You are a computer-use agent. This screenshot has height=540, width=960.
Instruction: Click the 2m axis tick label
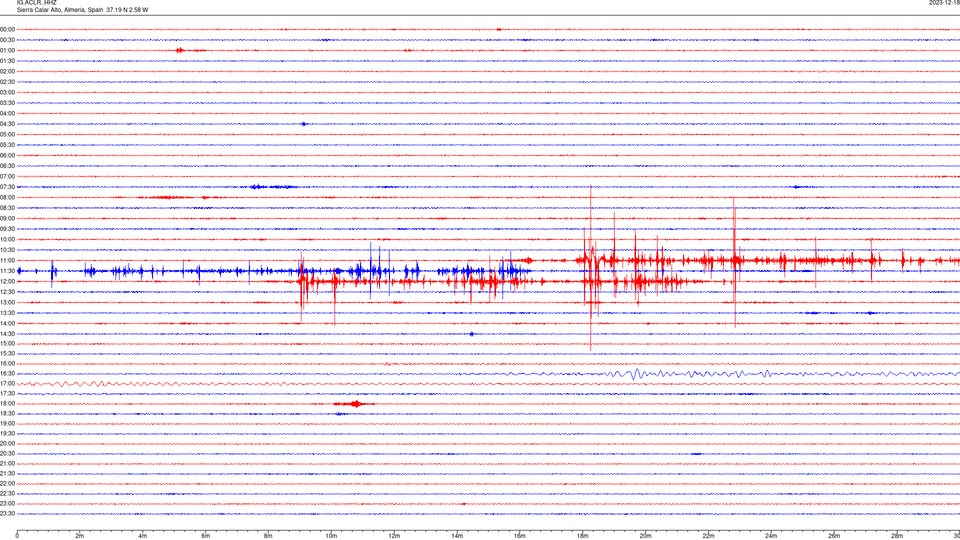click(x=80, y=536)
